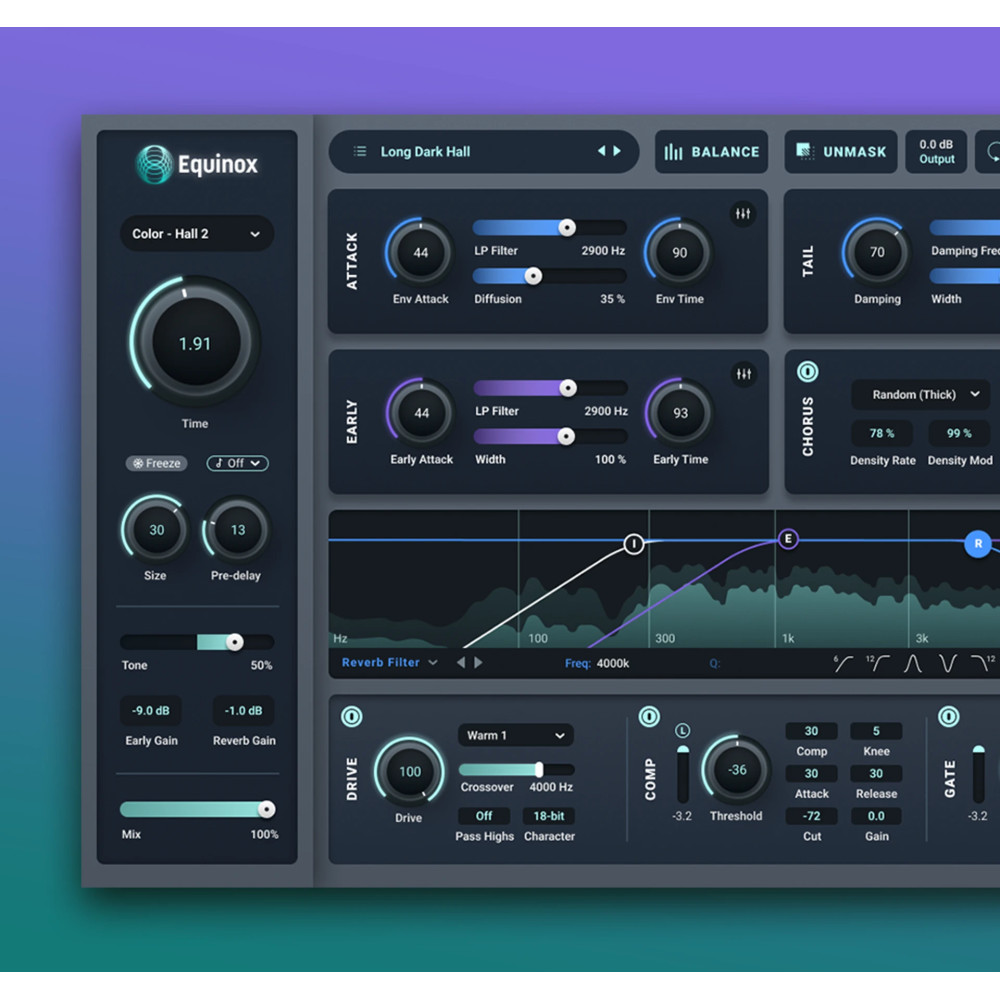This screenshot has height=1000, width=1000.
Task: Go to next preset with right arrow
Action: 617,151
